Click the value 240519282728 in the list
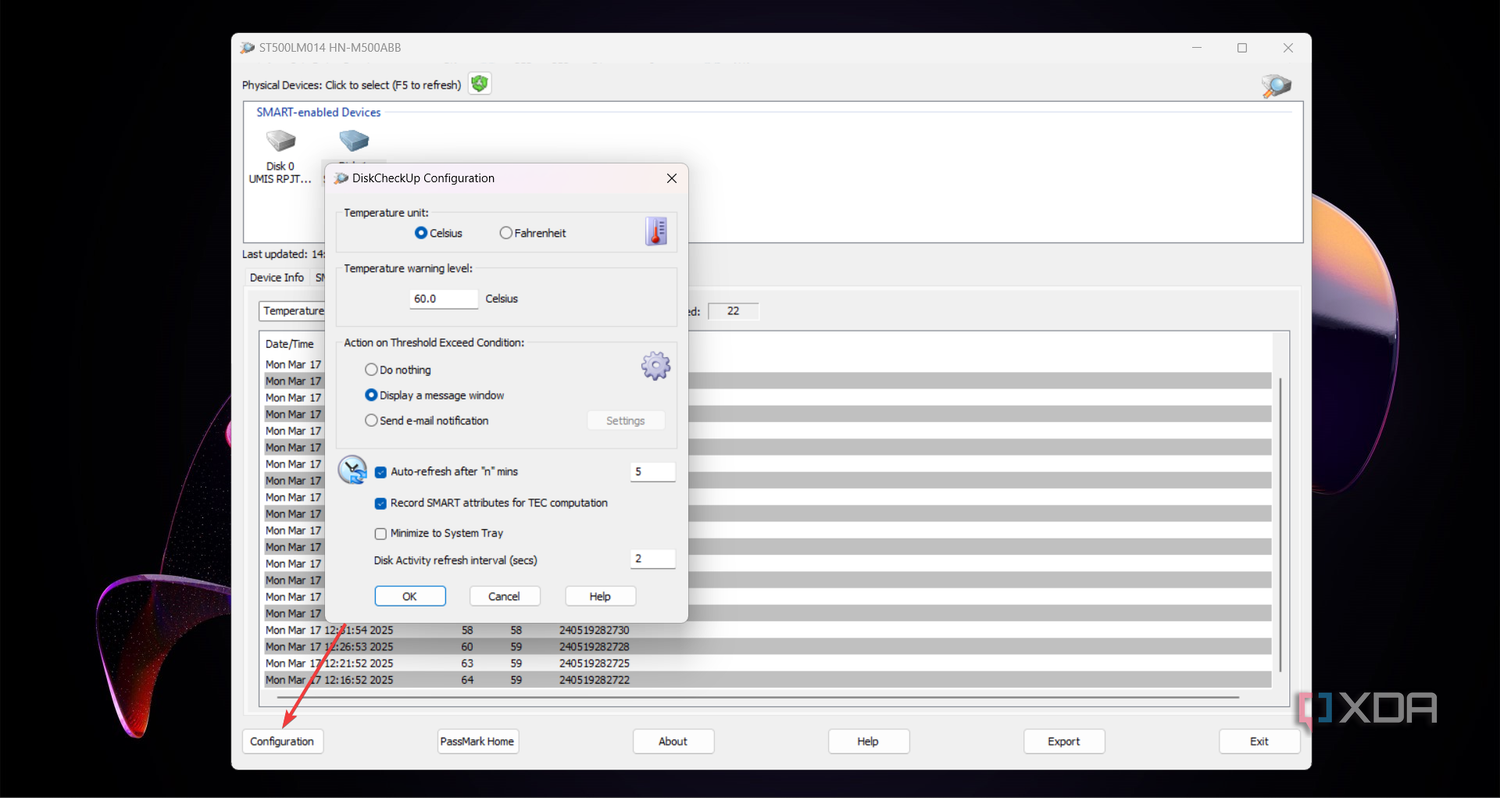This screenshot has height=798, width=1500. coord(594,647)
